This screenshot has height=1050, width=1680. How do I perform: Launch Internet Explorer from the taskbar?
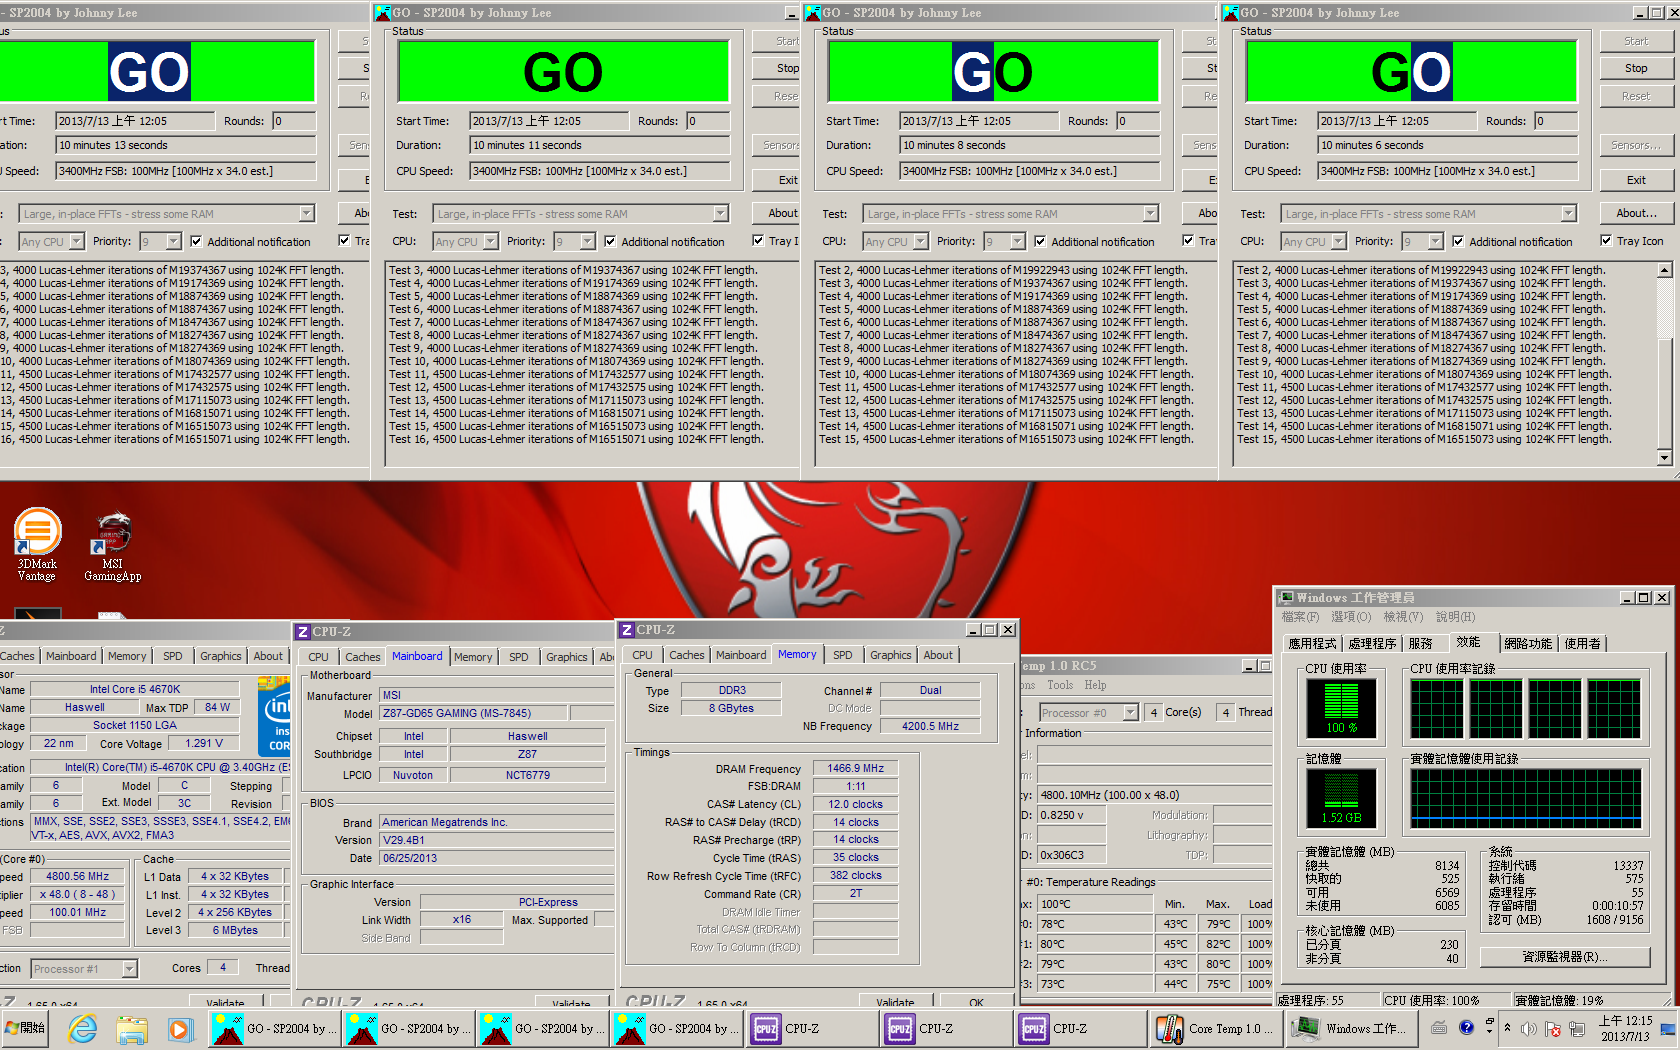click(83, 1028)
